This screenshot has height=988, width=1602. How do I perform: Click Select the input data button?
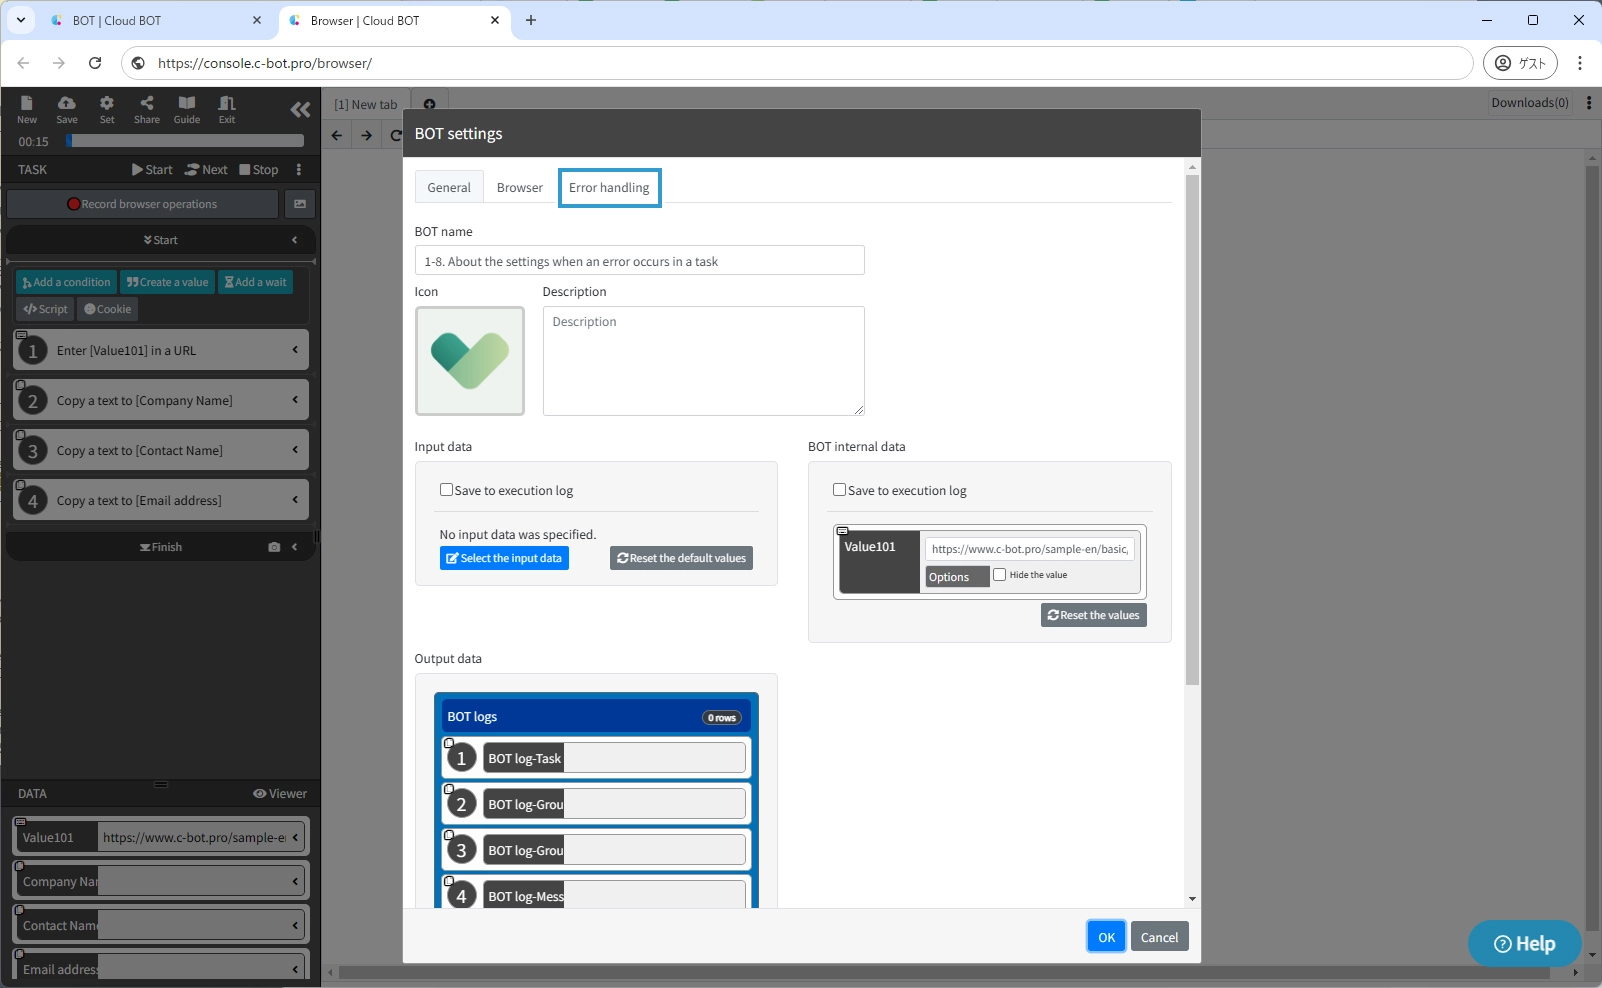point(504,558)
